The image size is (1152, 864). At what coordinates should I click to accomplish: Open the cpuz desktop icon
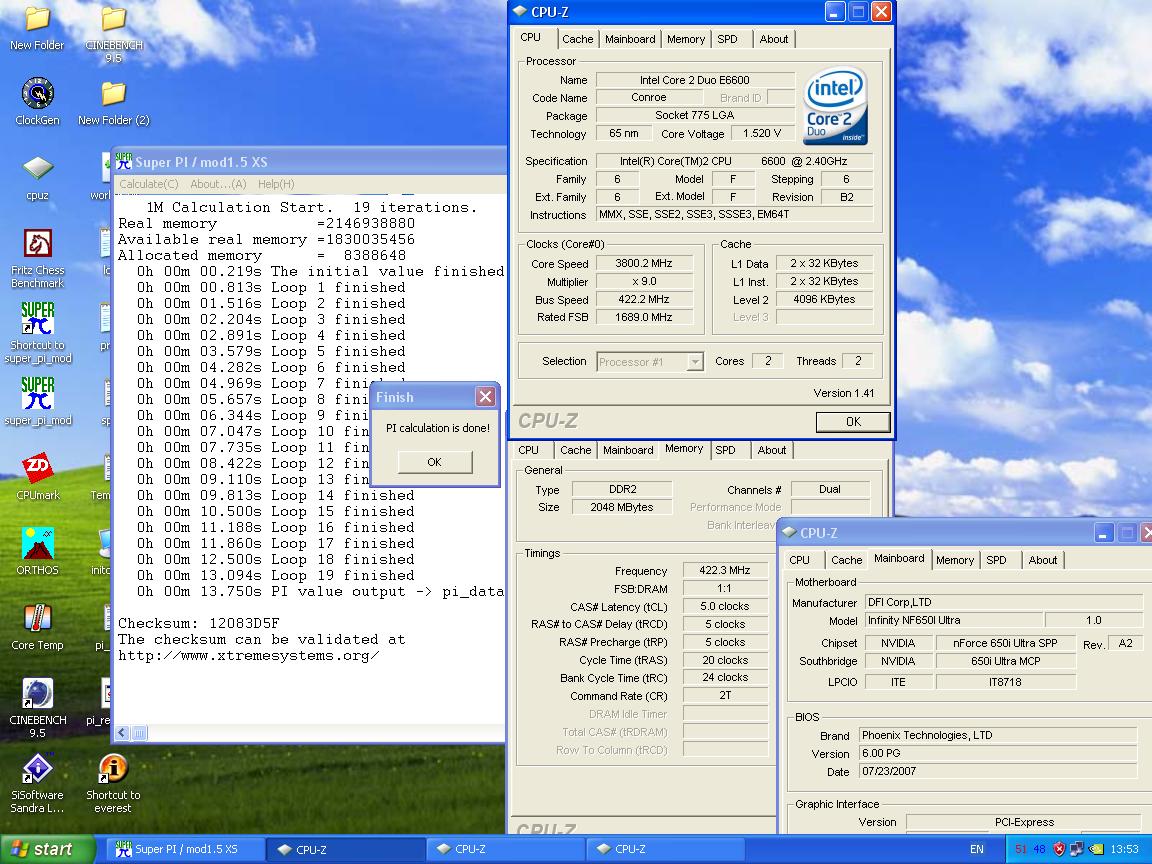(x=37, y=170)
